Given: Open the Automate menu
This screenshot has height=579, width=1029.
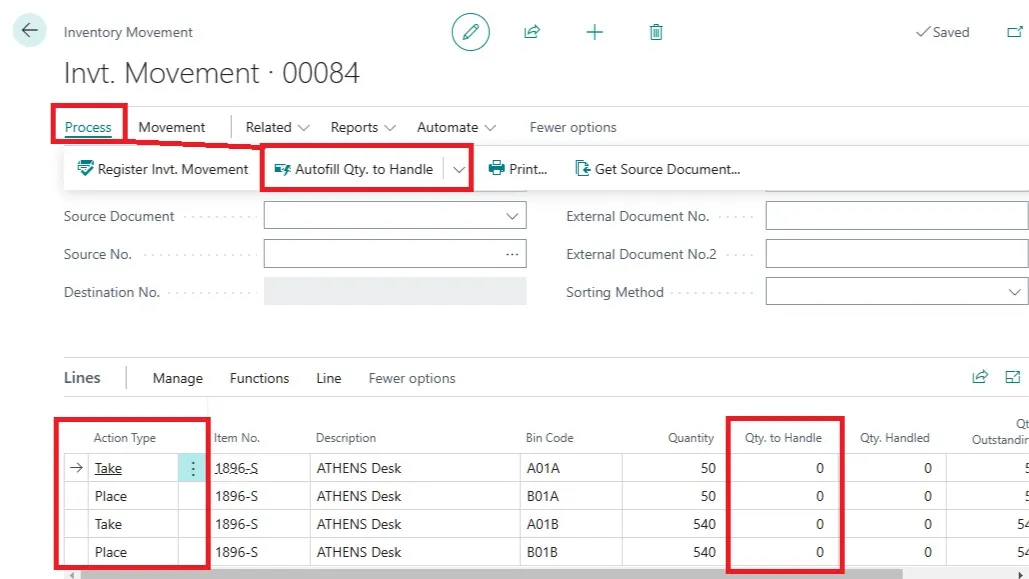Looking at the screenshot, I should [x=456, y=127].
